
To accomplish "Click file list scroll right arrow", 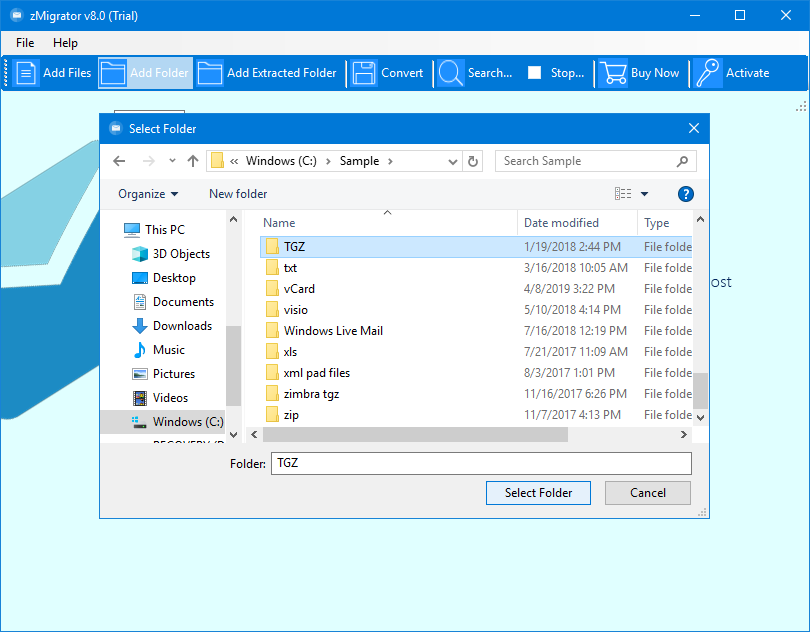I will tap(684, 435).
